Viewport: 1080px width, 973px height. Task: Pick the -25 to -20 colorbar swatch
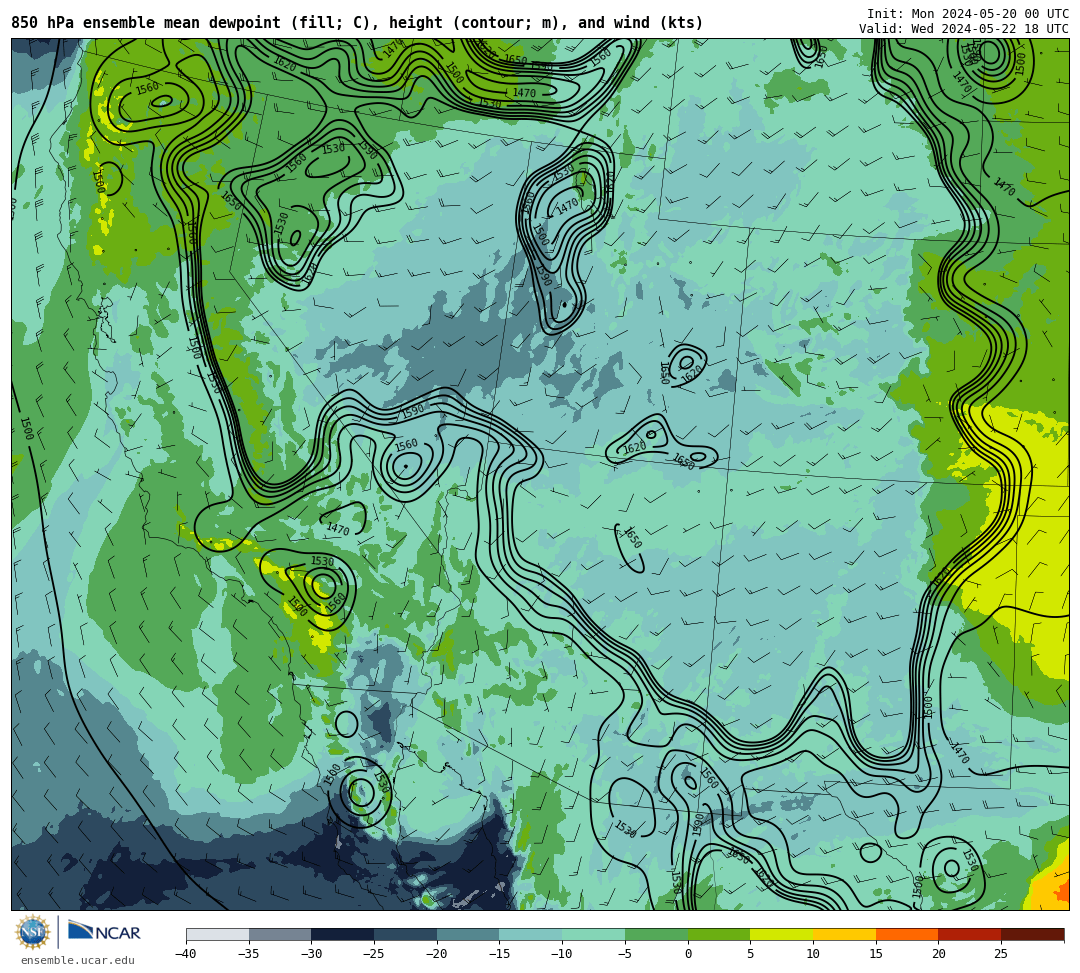click(406, 934)
